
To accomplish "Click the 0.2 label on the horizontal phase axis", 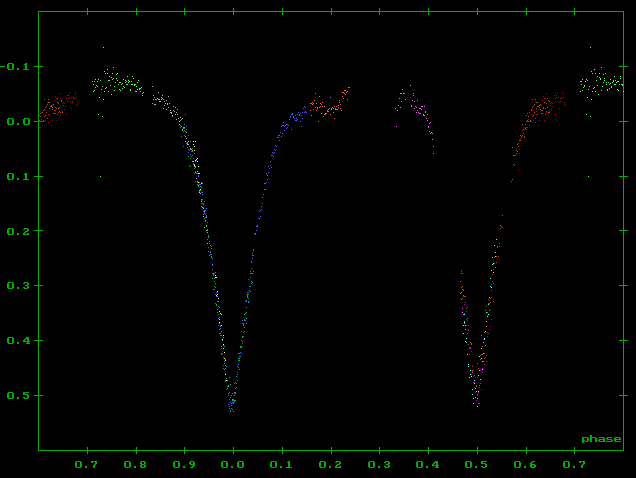I will click(331, 465).
